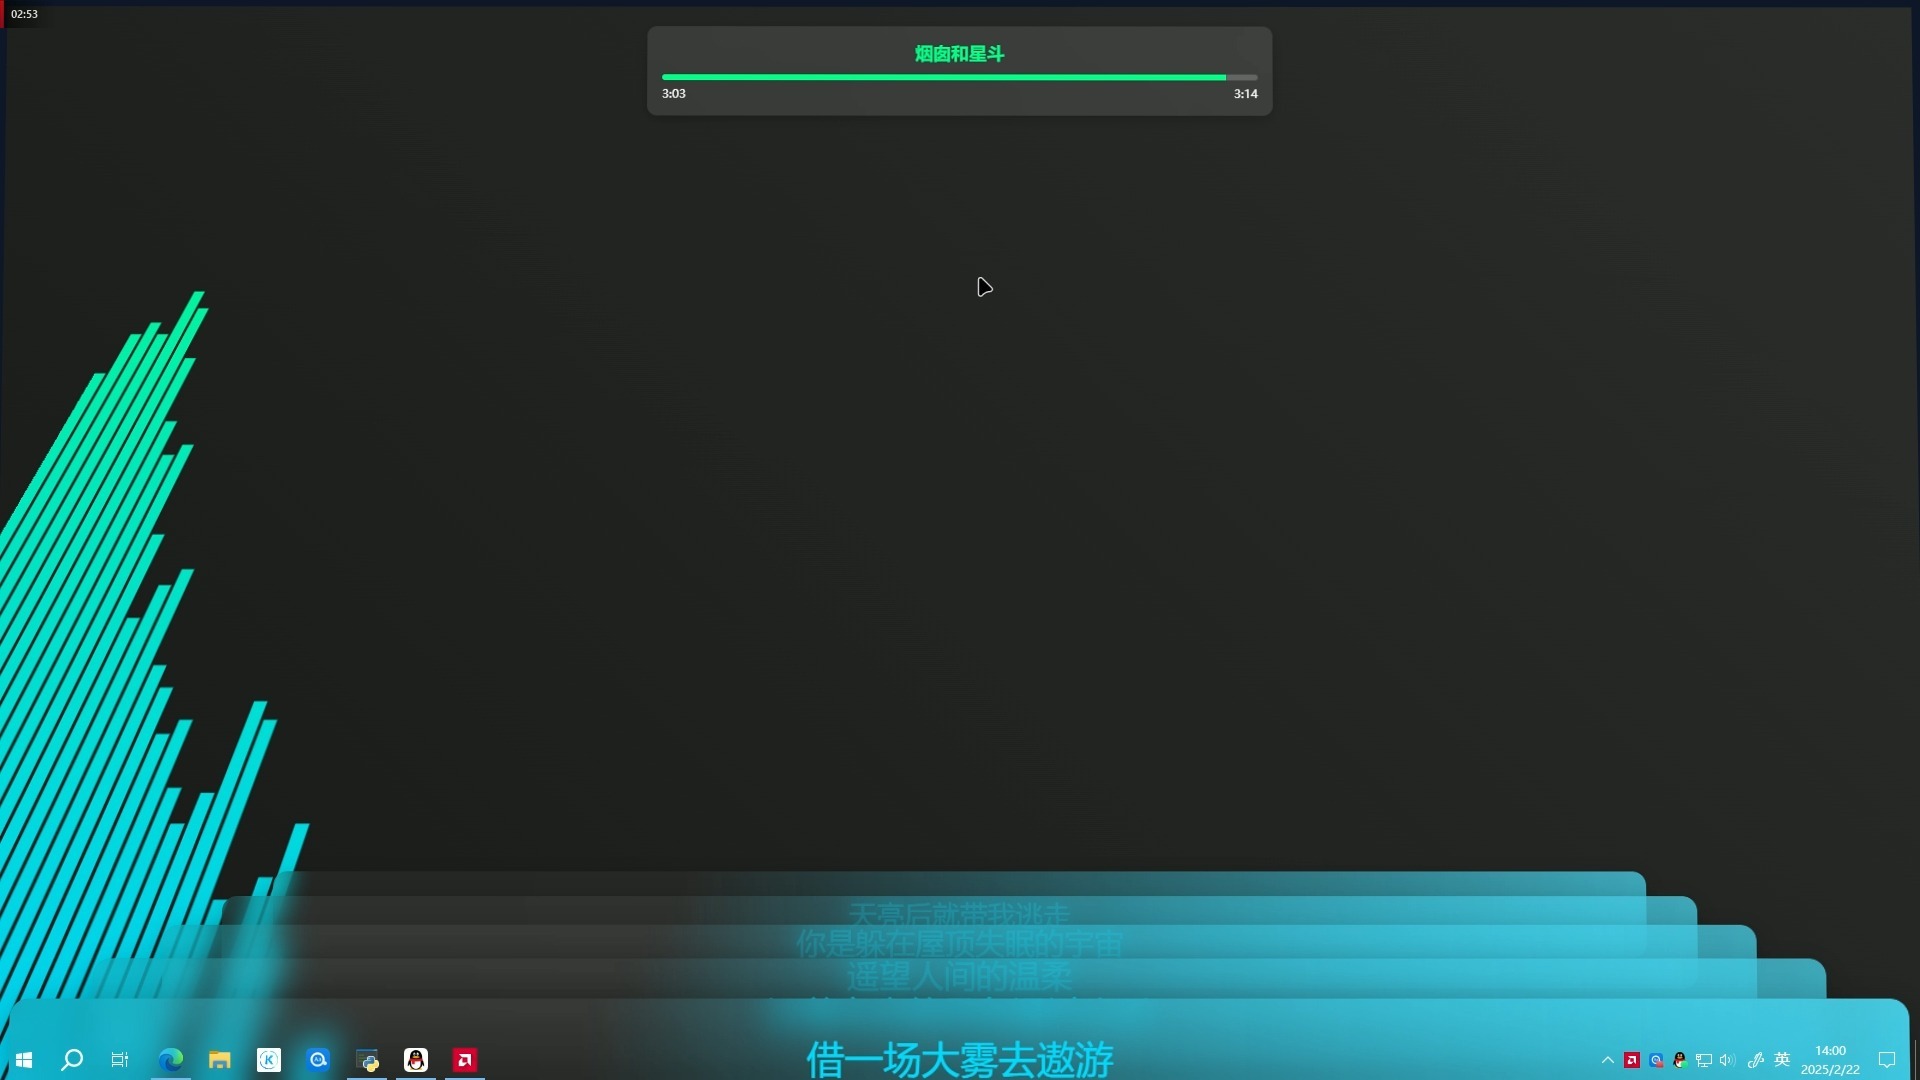This screenshot has height=1080, width=1920.
Task: Open the Windows Start menu
Action: [24, 1060]
